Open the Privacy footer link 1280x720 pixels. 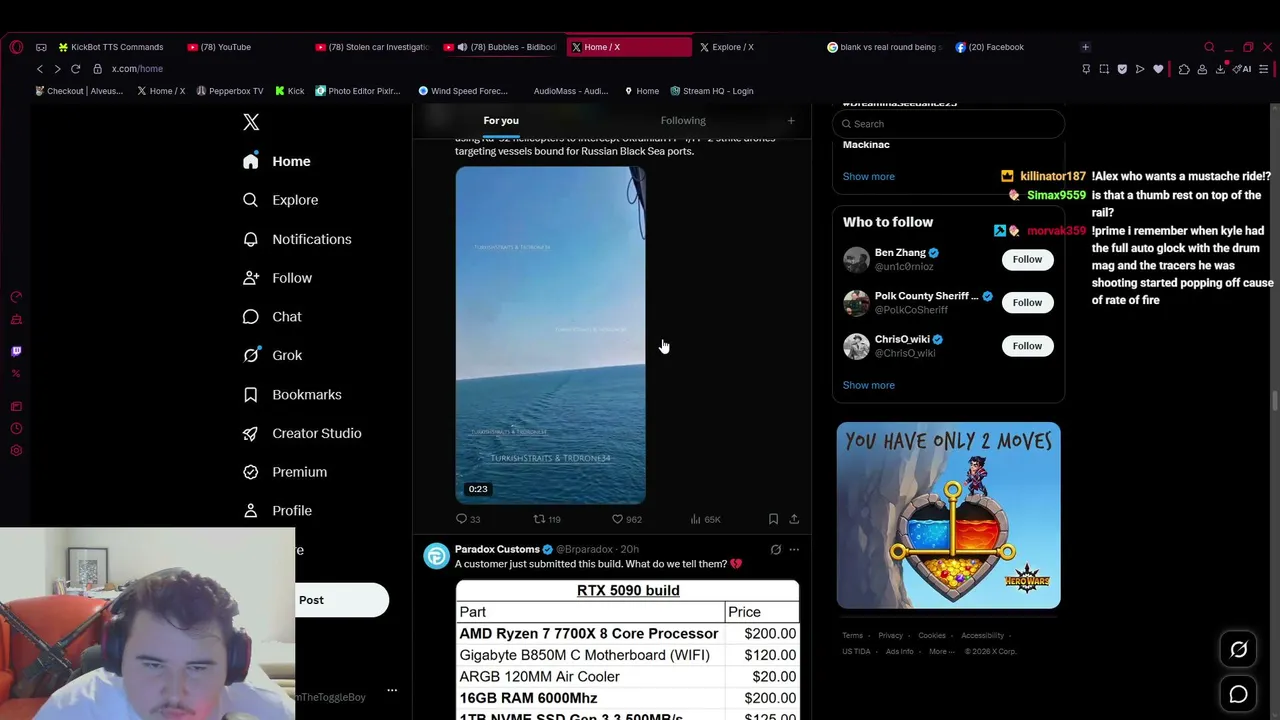[x=890, y=635]
